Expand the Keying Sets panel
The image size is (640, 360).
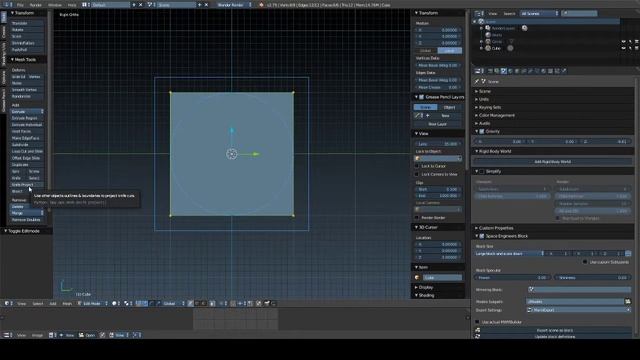[490, 107]
